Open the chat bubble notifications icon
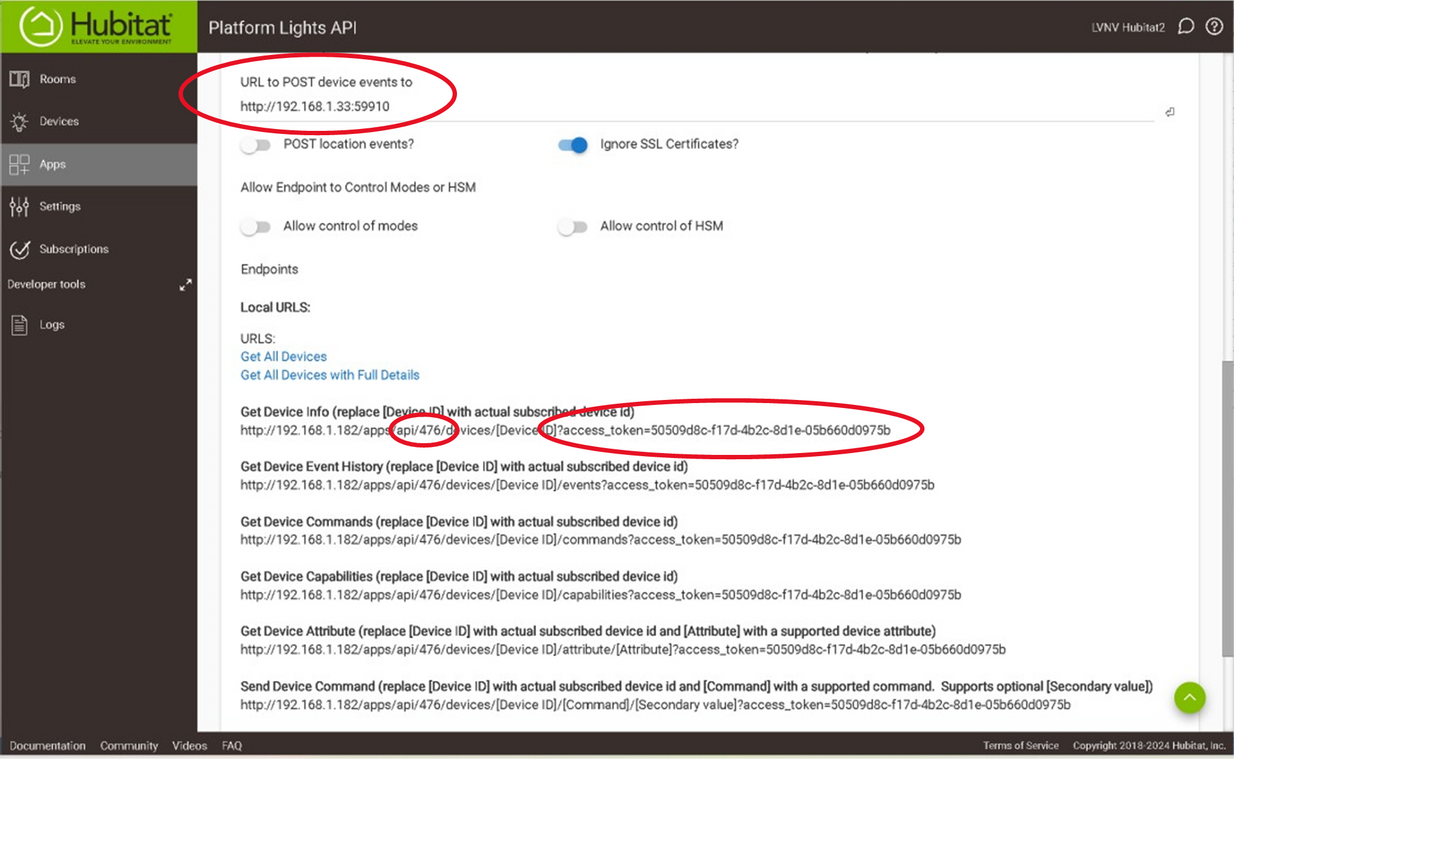 coord(1186,27)
